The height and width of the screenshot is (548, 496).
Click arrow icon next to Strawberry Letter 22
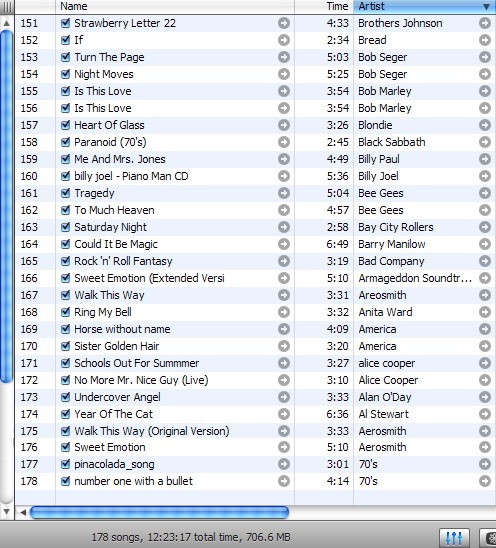pyautogui.click(x=284, y=23)
